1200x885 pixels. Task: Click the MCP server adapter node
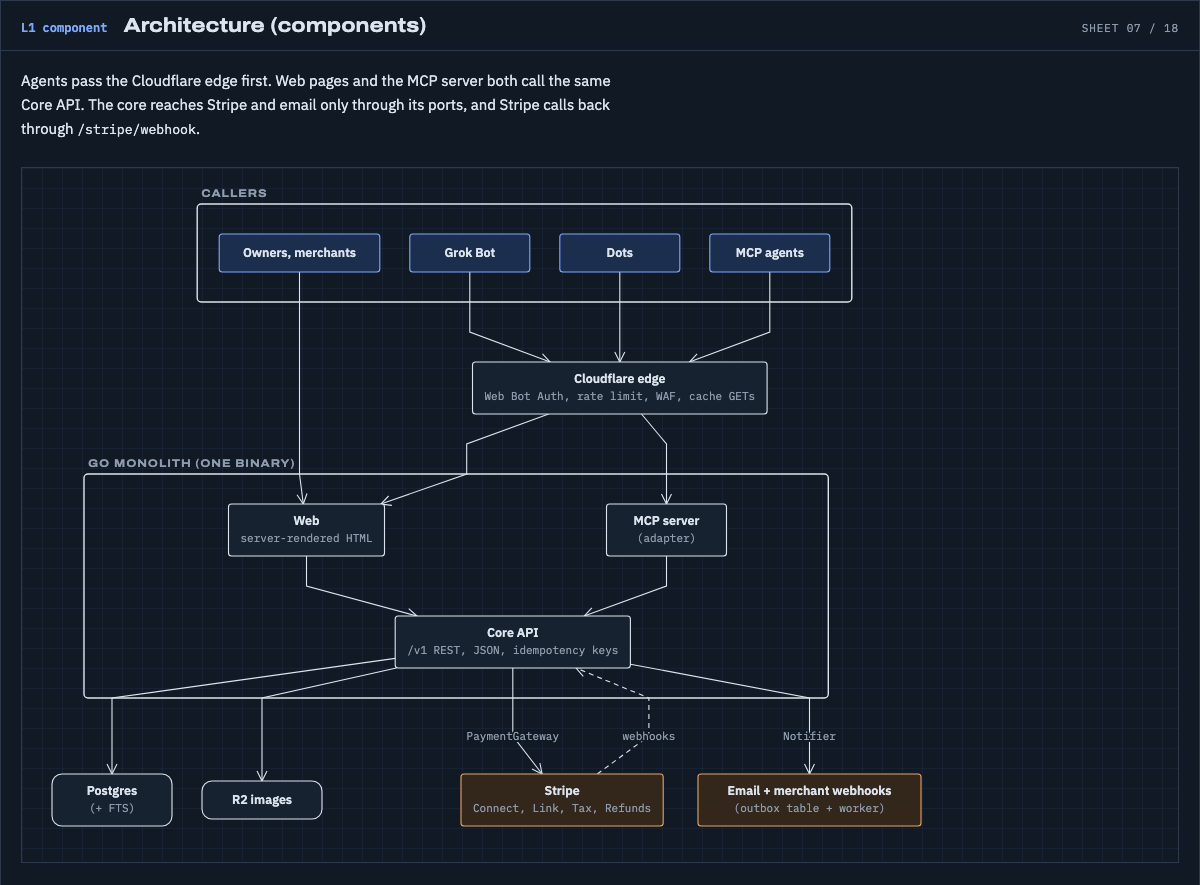(x=667, y=530)
